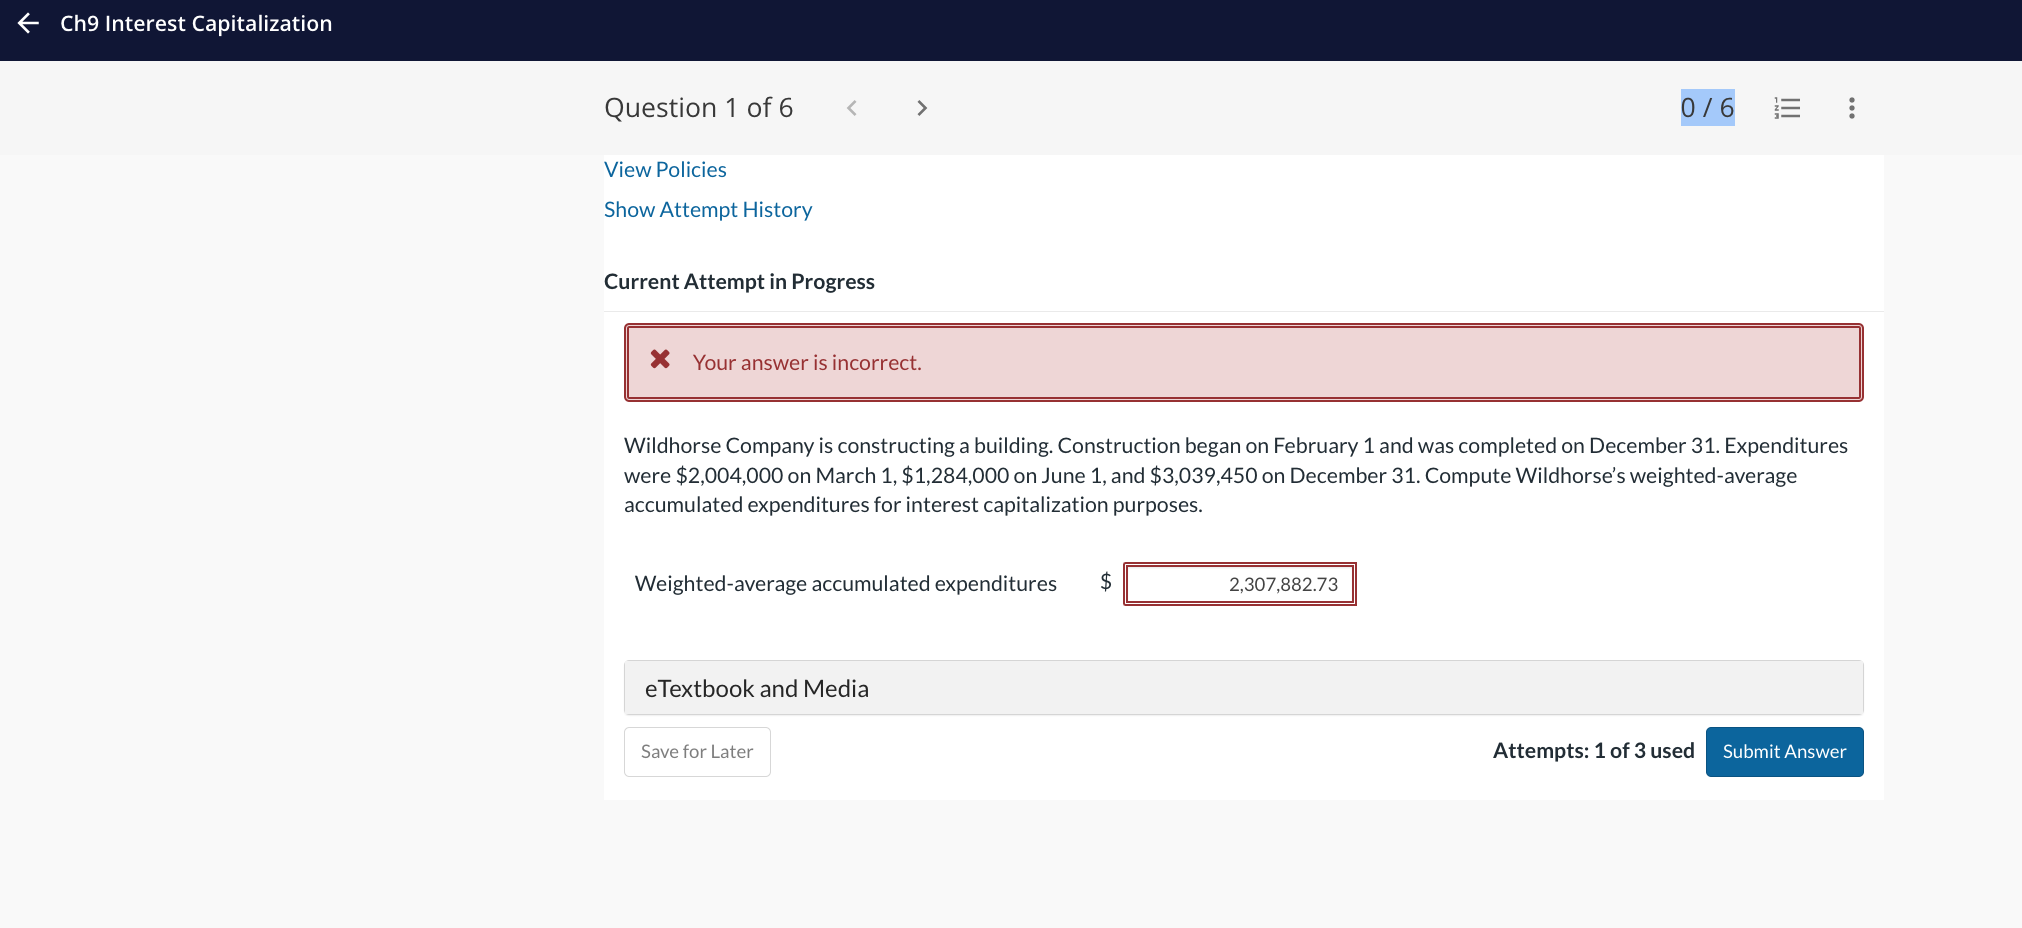This screenshot has height=928, width=2022.
Task: Expand the eTextbook and Media section
Action: 1243,688
